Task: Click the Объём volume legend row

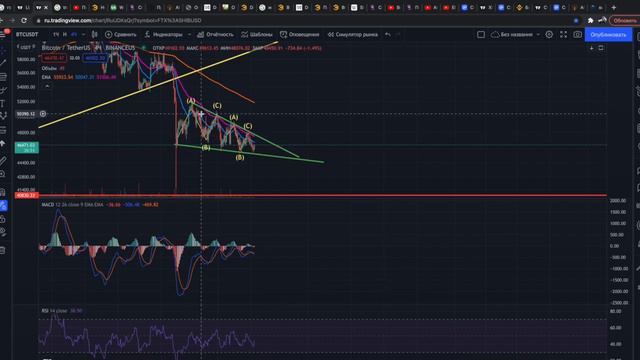Action: (x=53, y=69)
